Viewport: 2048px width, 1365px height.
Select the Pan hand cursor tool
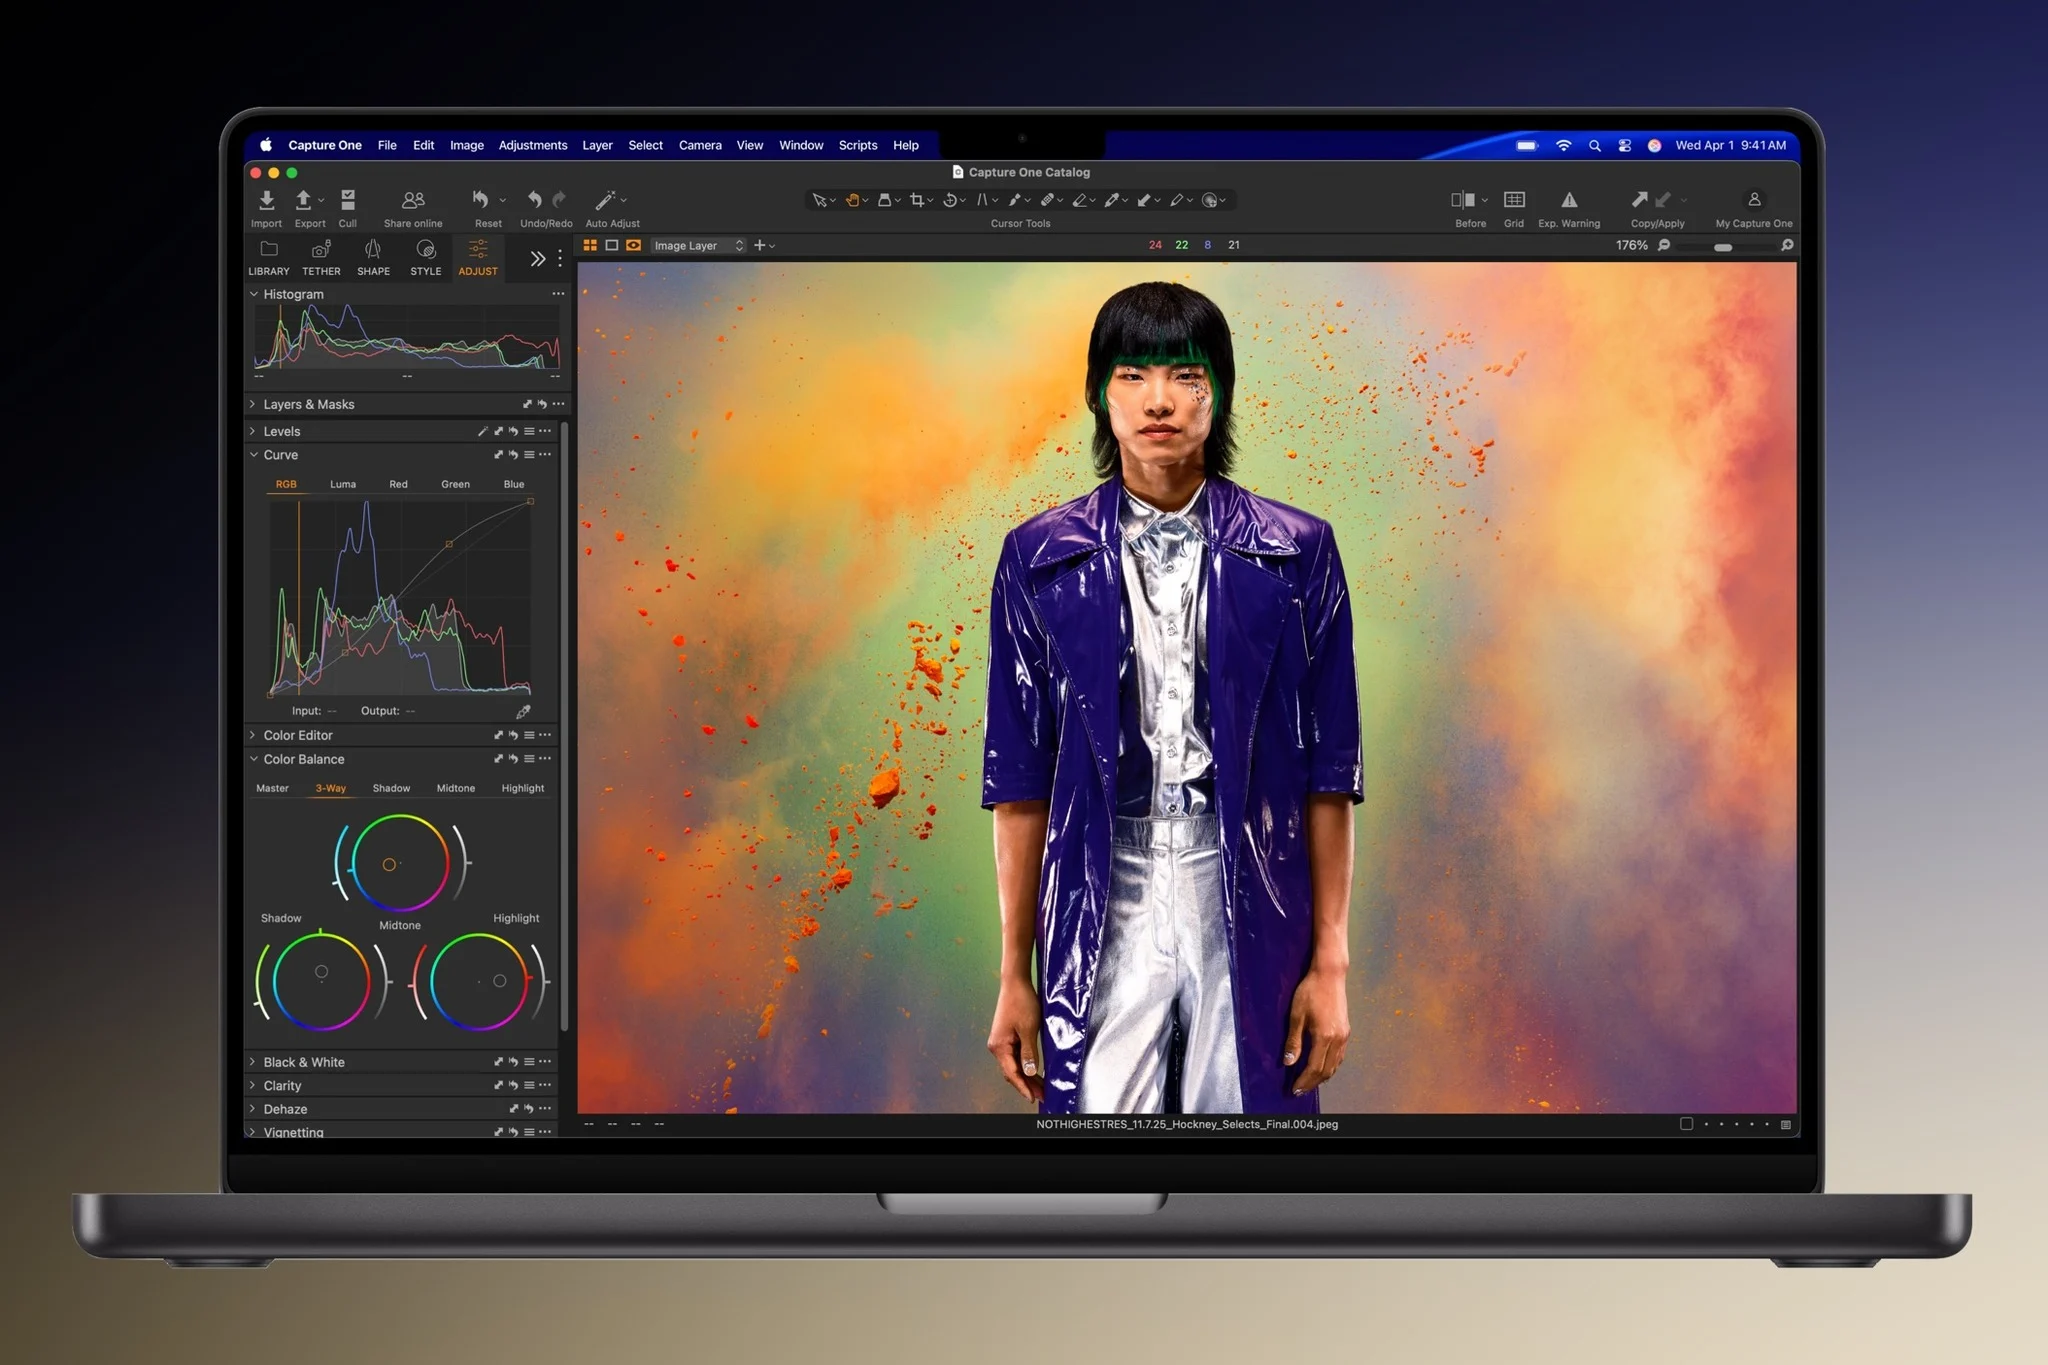pos(852,200)
